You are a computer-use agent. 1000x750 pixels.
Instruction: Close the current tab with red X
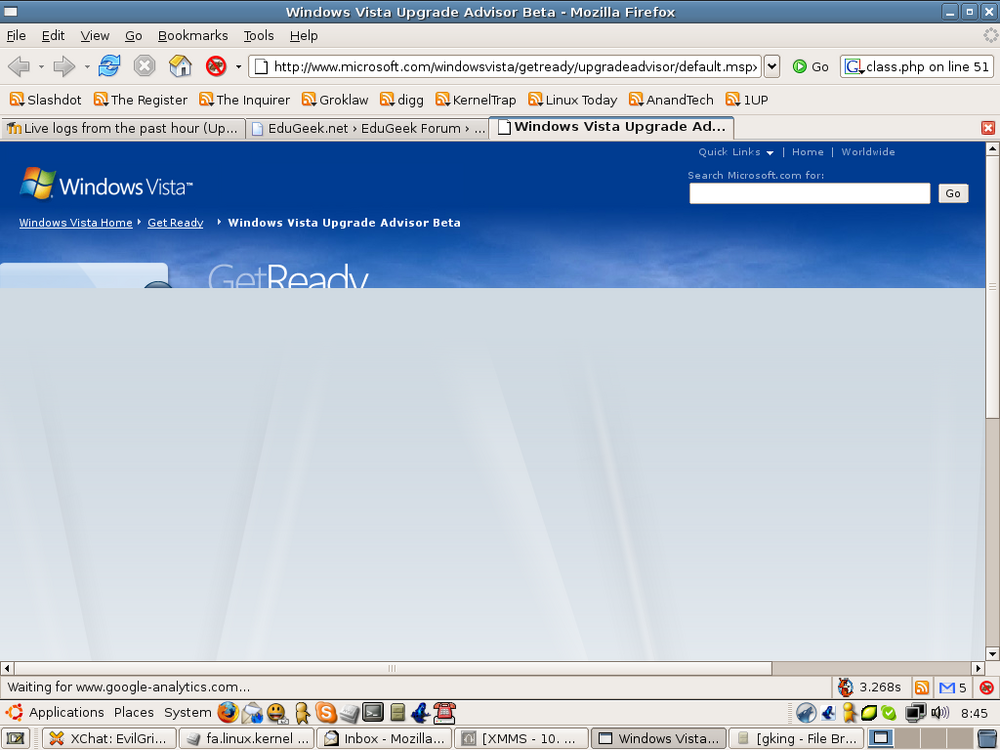pos(987,128)
